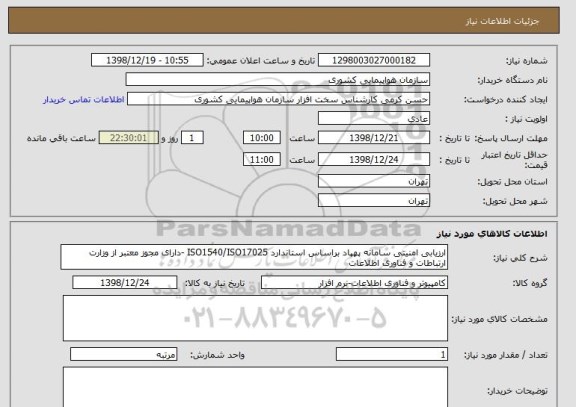
Task: Click the label اولویت نیاز
Action: [x=526, y=119]
